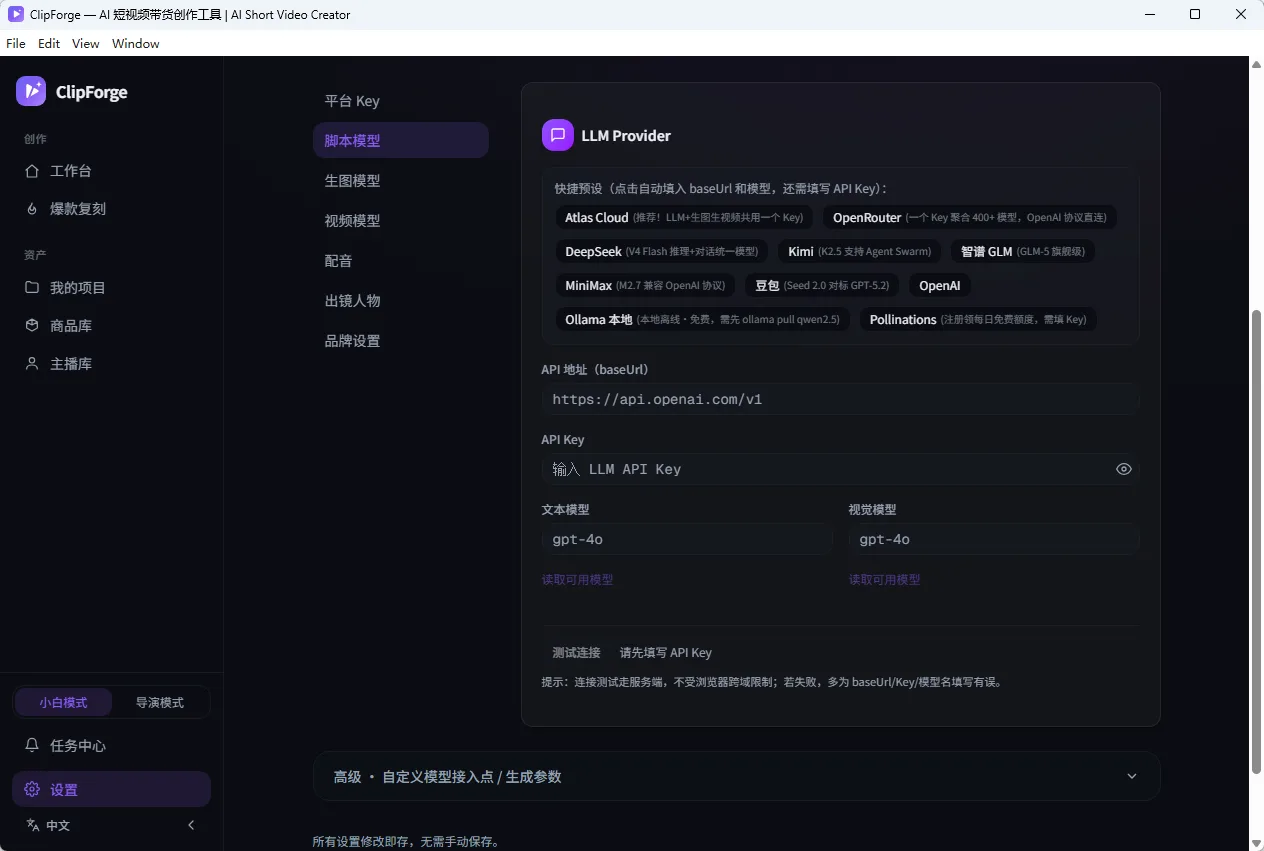Switch to 导演模式
The width and height of the screenshot is (1264, 851).
pos(160,702)
